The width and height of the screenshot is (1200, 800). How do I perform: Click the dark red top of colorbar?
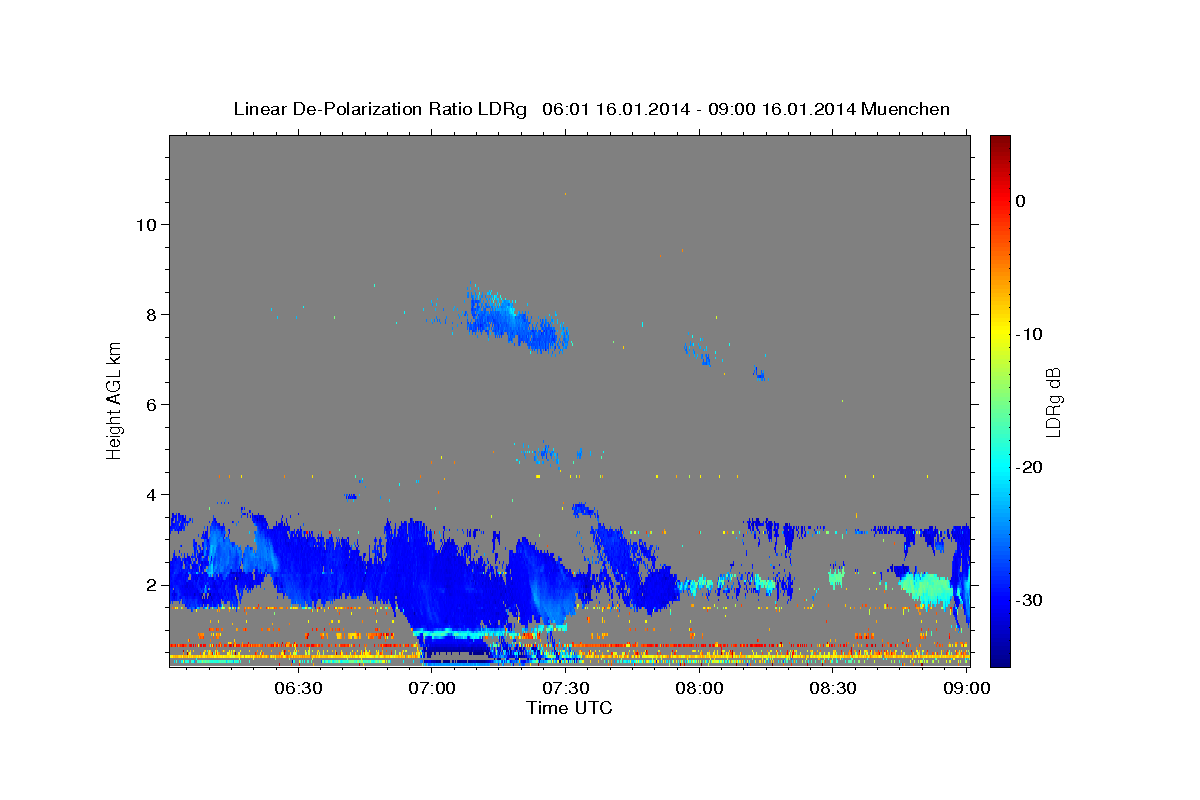(1000, 142)
